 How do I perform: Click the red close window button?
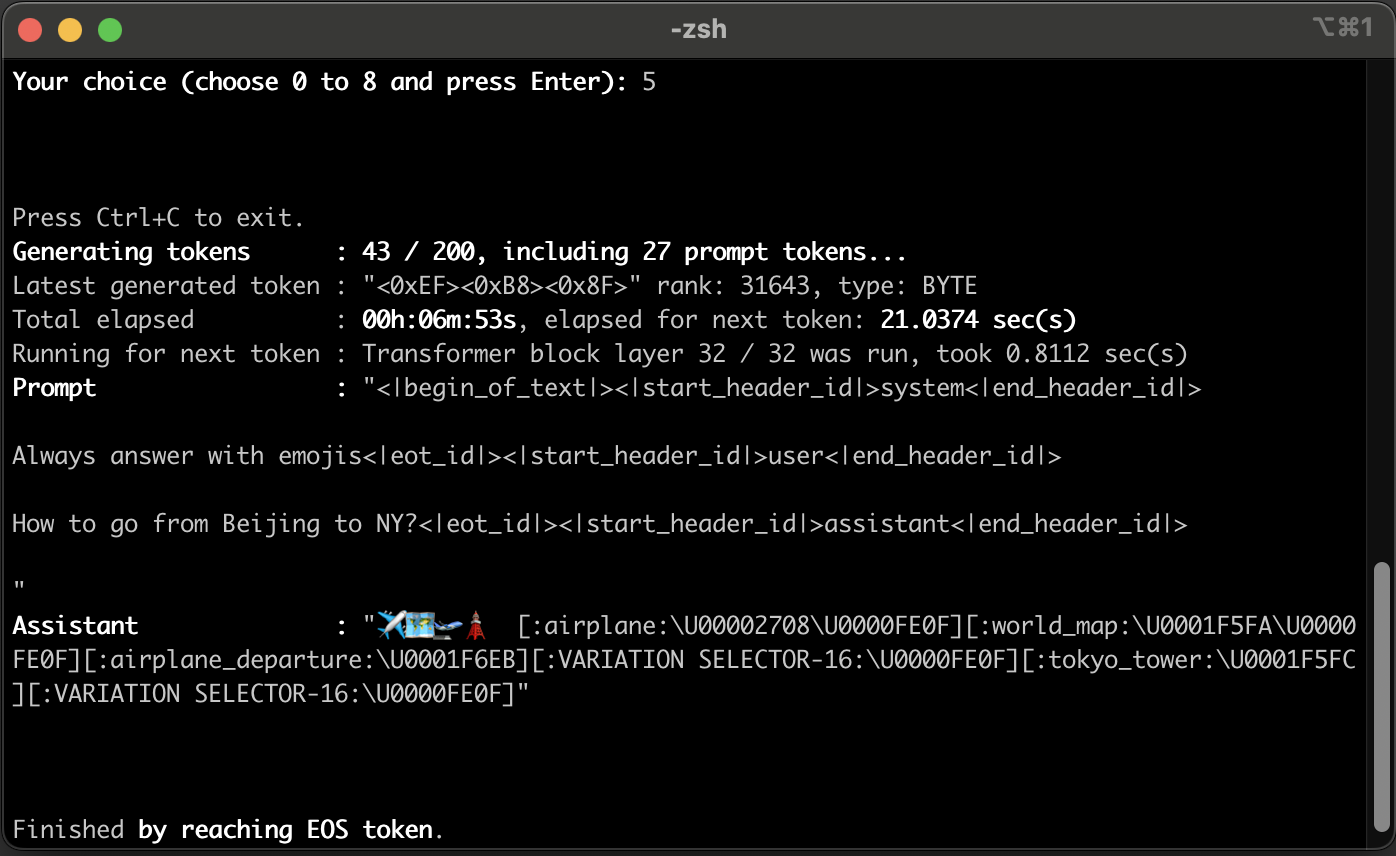[30, 29]
